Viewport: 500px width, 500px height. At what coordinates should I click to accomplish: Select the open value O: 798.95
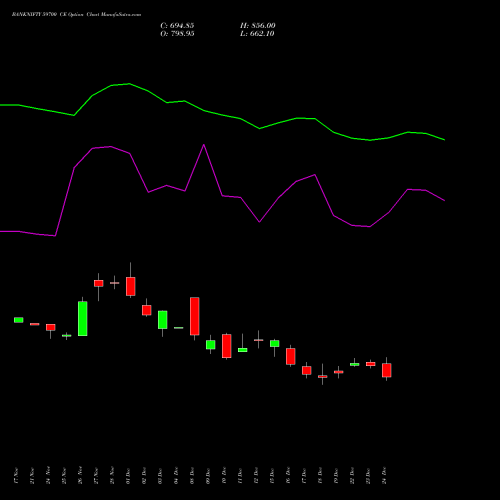pos(177,34)
